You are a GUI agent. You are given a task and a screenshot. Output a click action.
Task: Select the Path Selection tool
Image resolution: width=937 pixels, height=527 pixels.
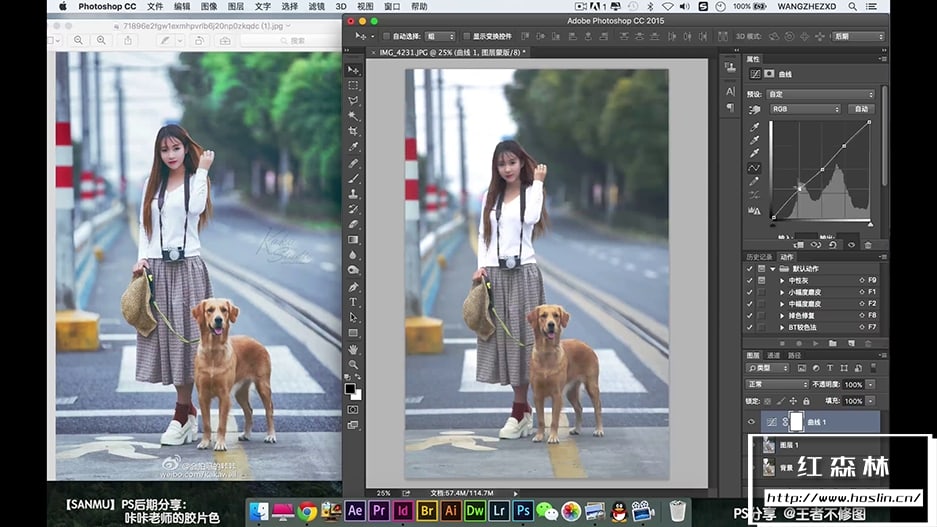click(x=353, y=318)
